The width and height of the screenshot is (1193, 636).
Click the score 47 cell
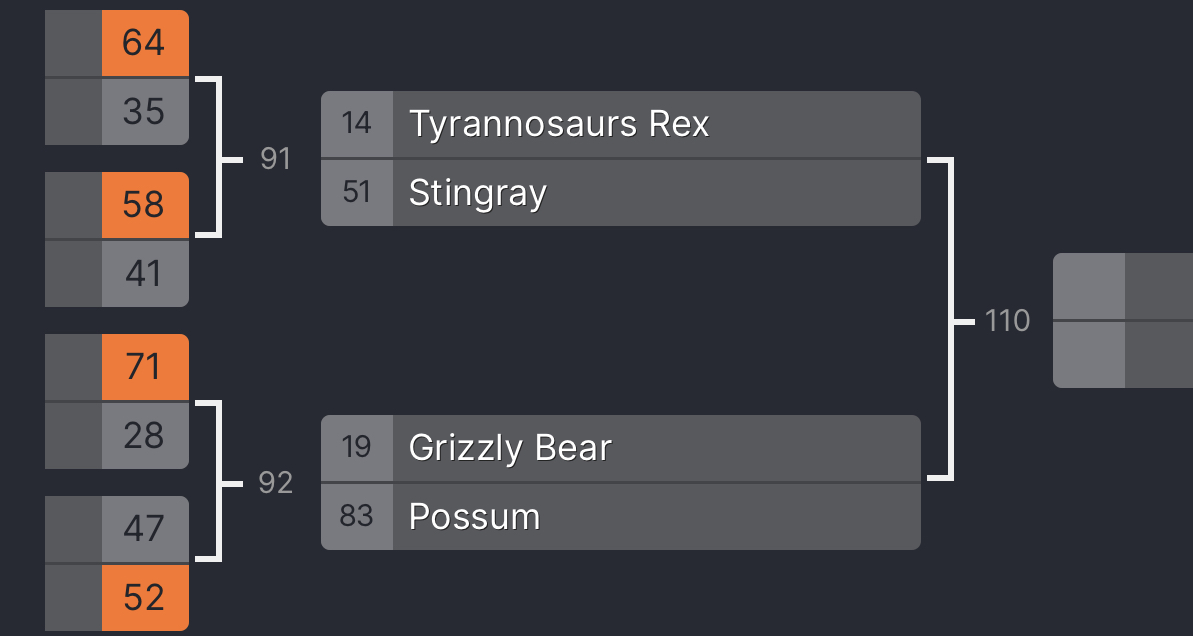[144, 529]
